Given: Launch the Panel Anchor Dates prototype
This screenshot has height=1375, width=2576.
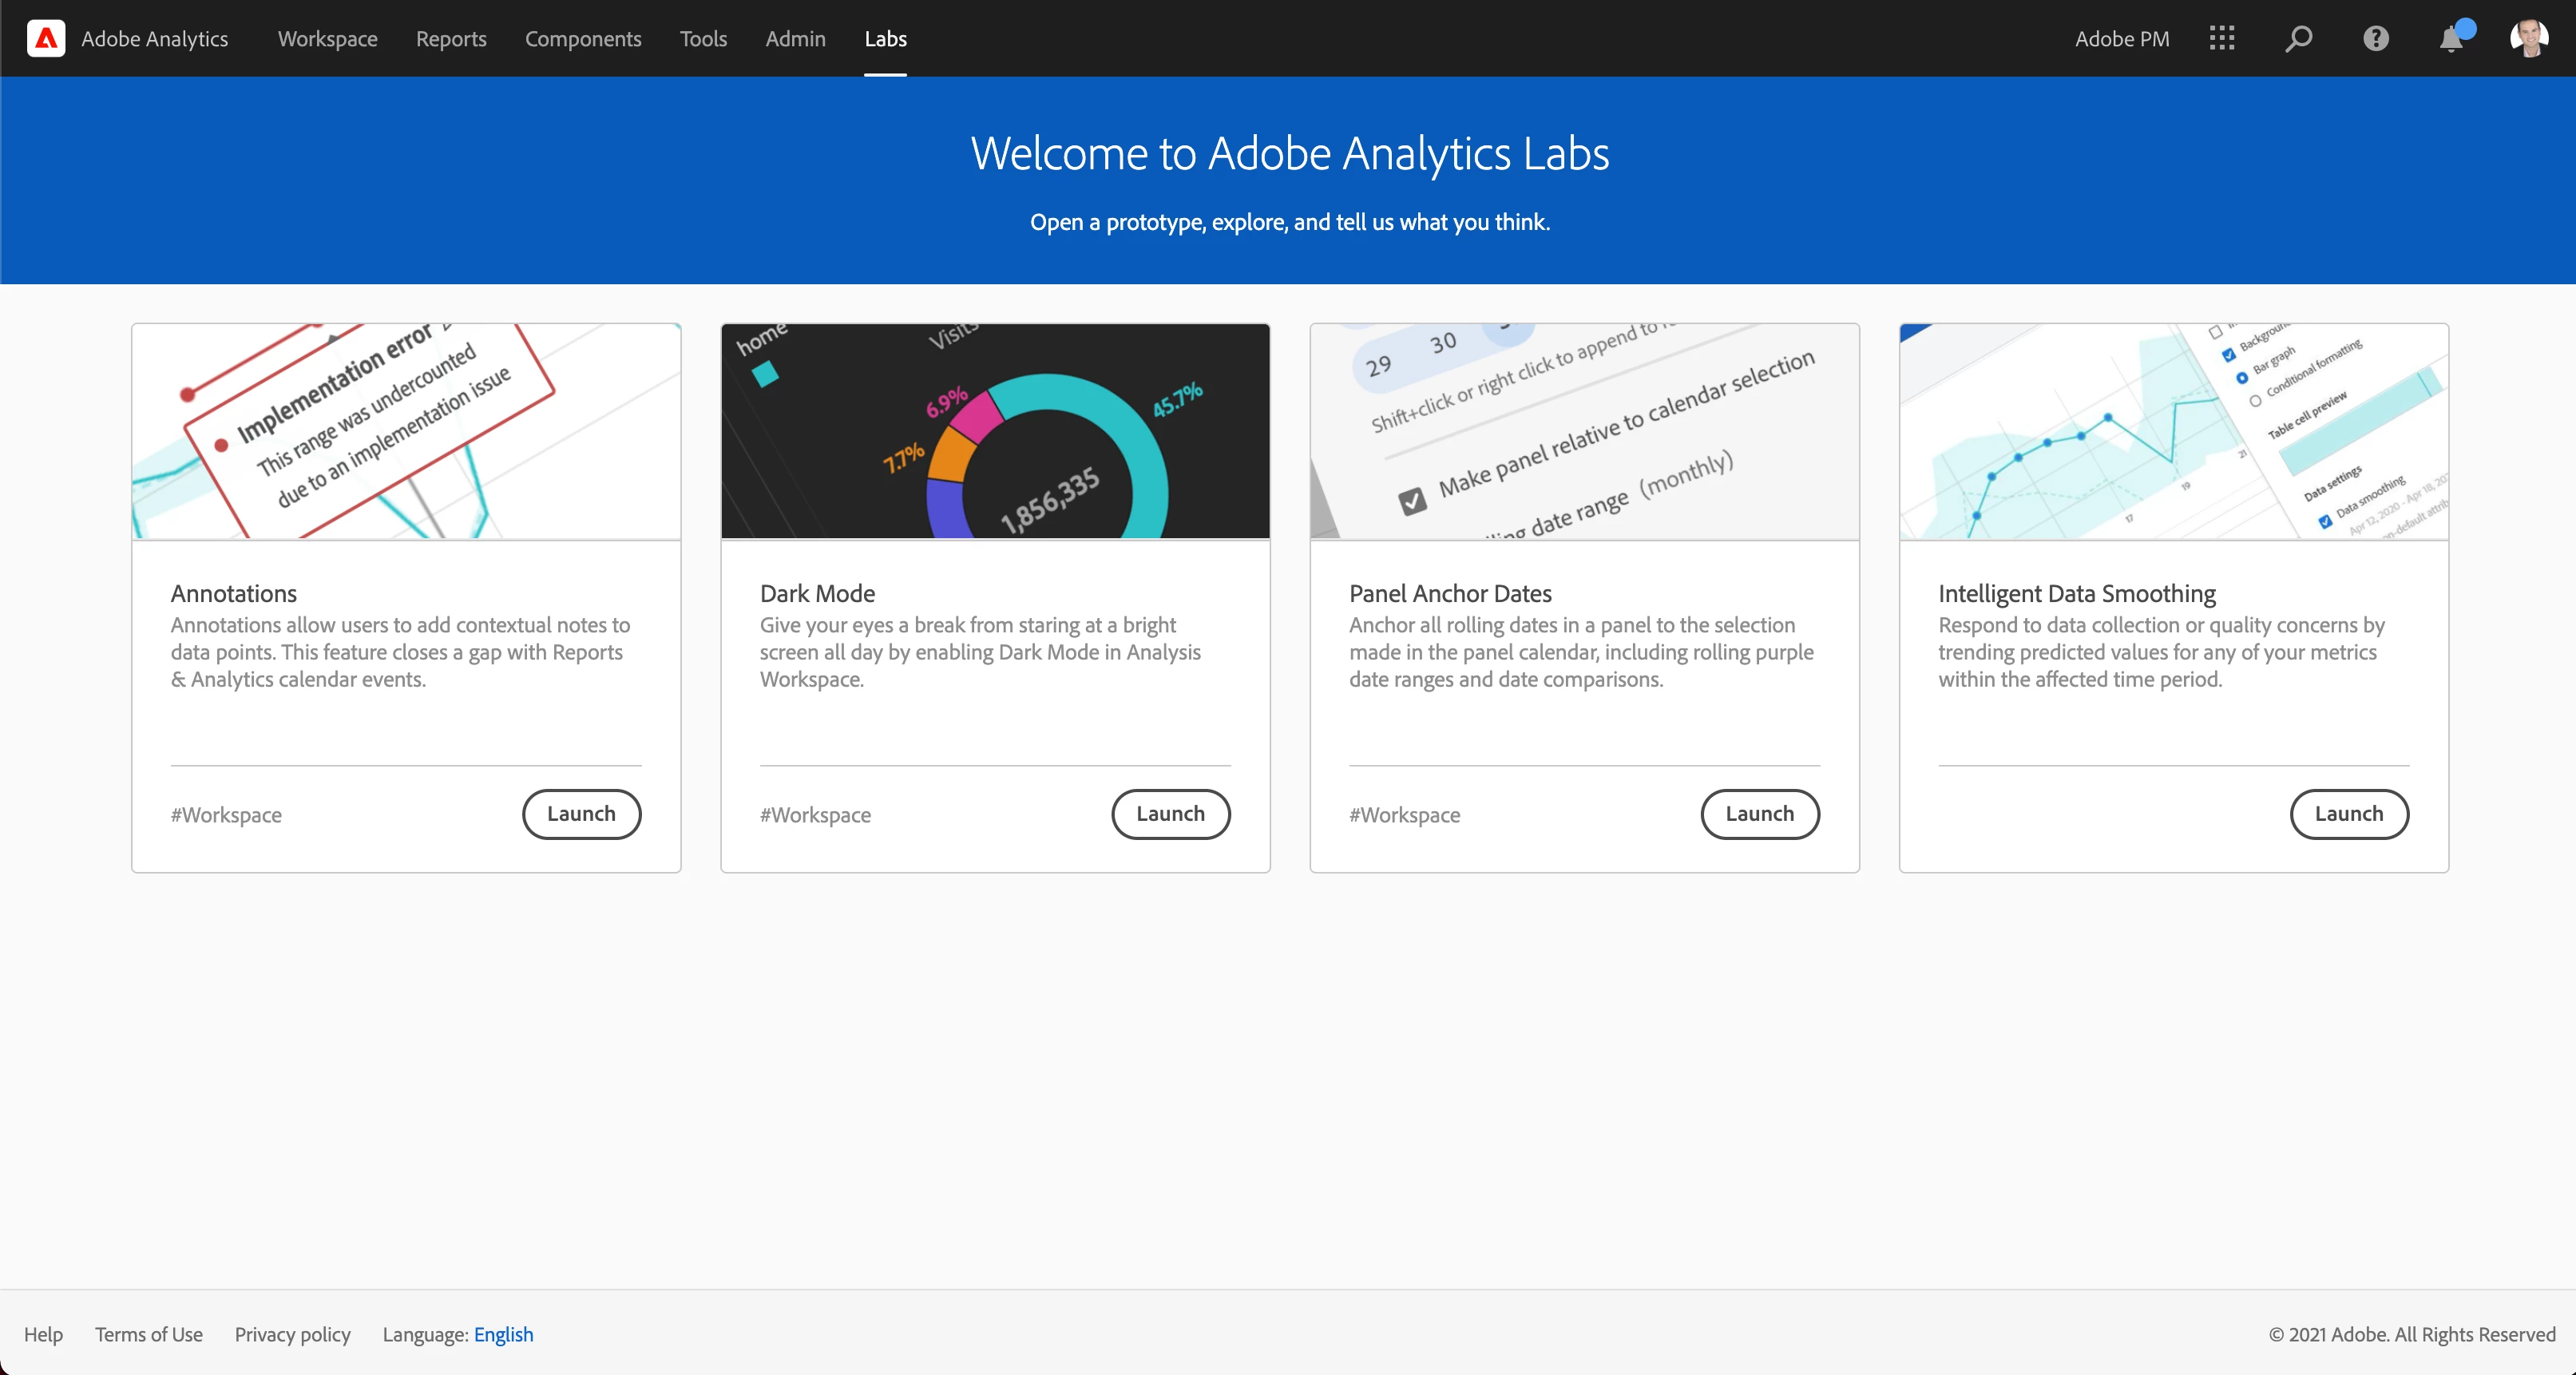Looking at the screenshot, I should click(x=1759, y=814).
